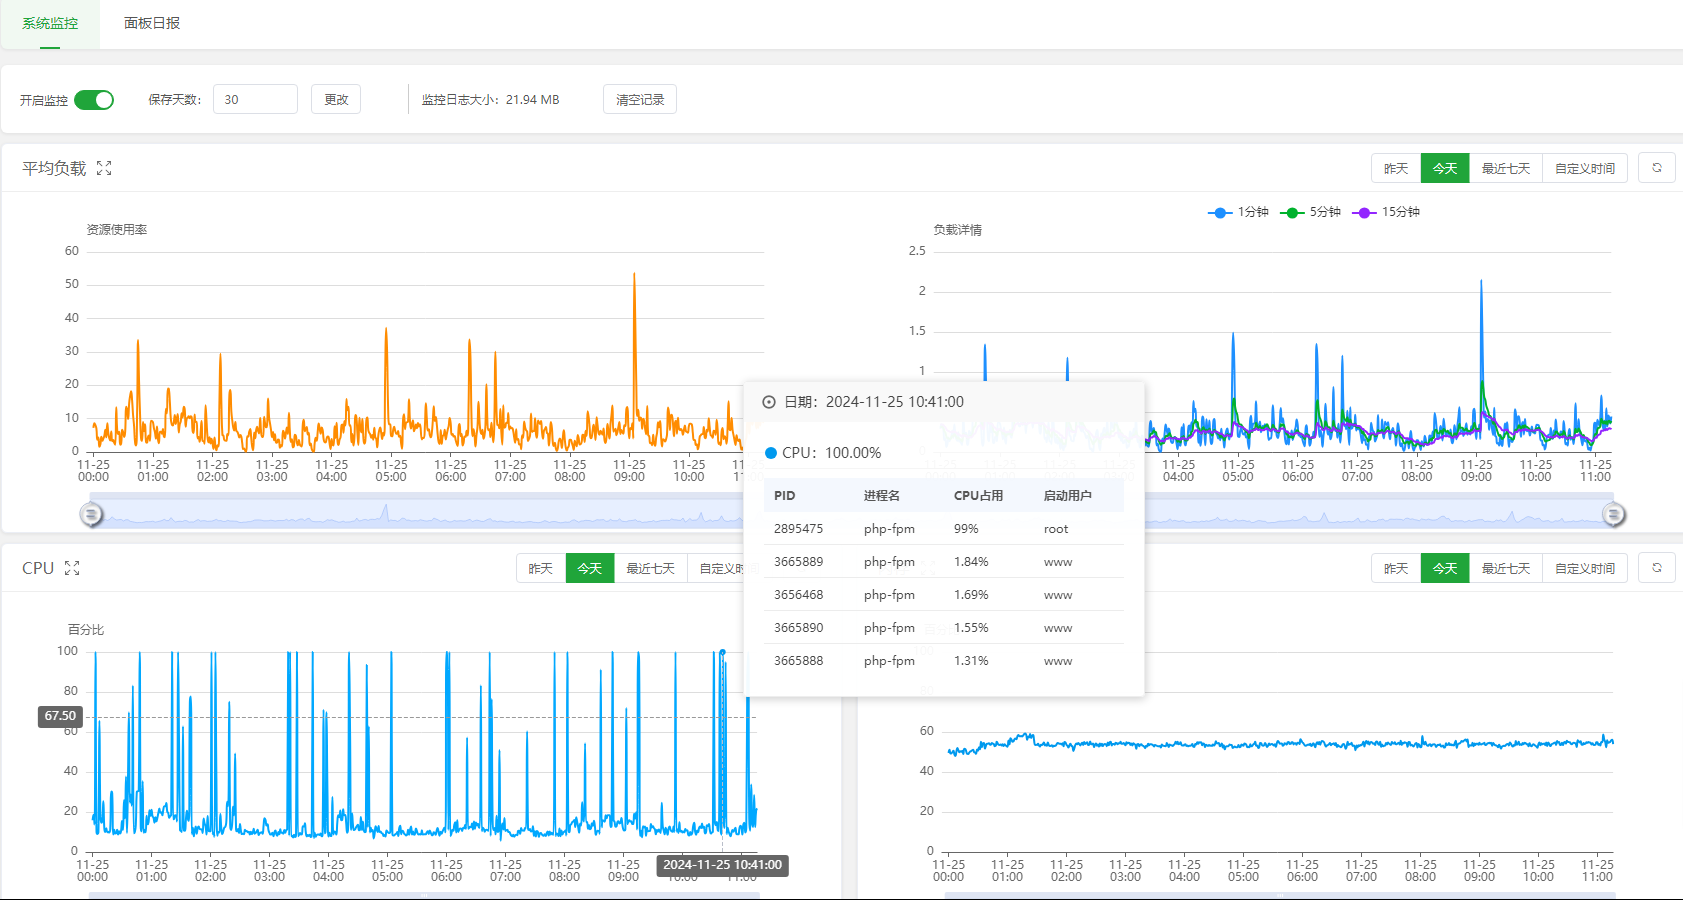Image resolution: width=1683 pixels, height=900 pixels.
Task: Click the 67.50 axis pointer label
Action: (60, 716)
